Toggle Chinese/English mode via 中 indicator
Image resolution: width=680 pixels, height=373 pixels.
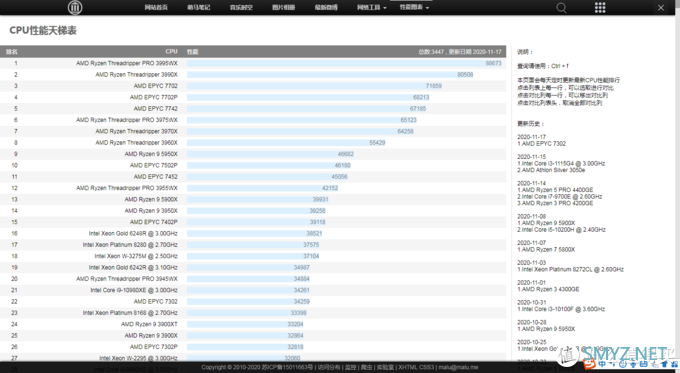point(602,364)
